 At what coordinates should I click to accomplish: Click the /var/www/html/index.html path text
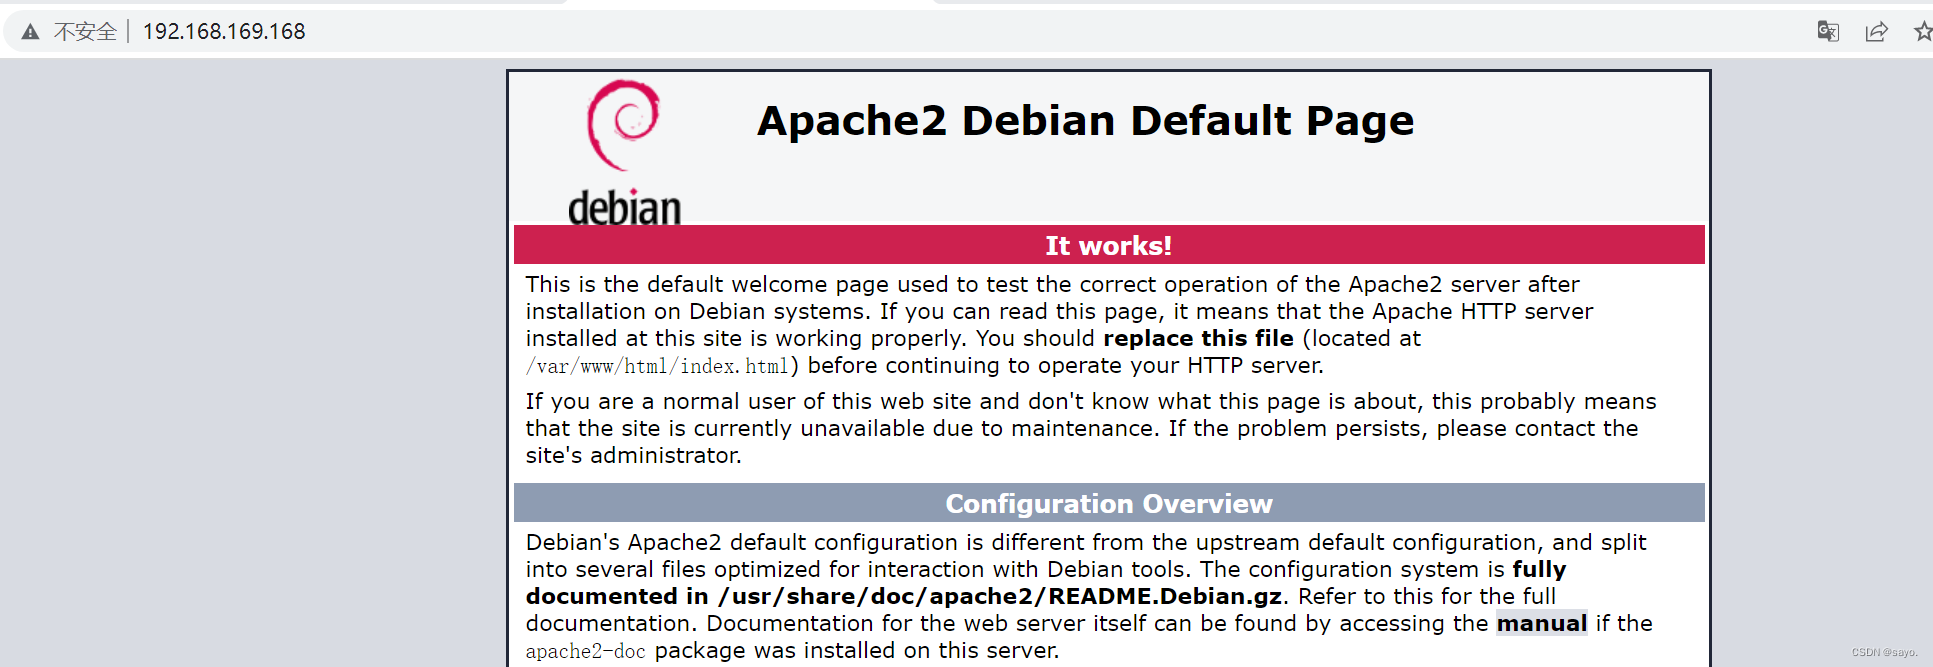657,366
